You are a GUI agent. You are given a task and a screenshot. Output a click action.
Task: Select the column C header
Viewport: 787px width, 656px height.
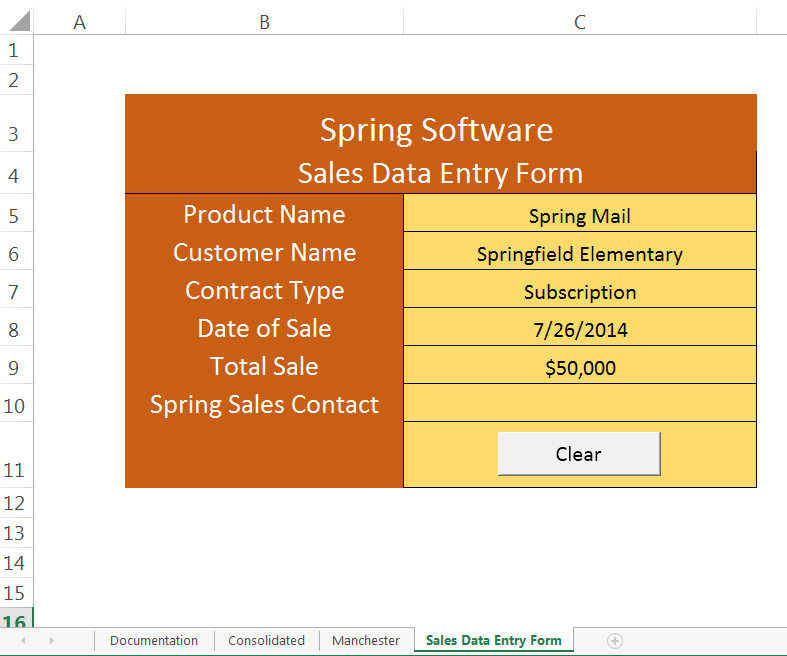point(580,22)
